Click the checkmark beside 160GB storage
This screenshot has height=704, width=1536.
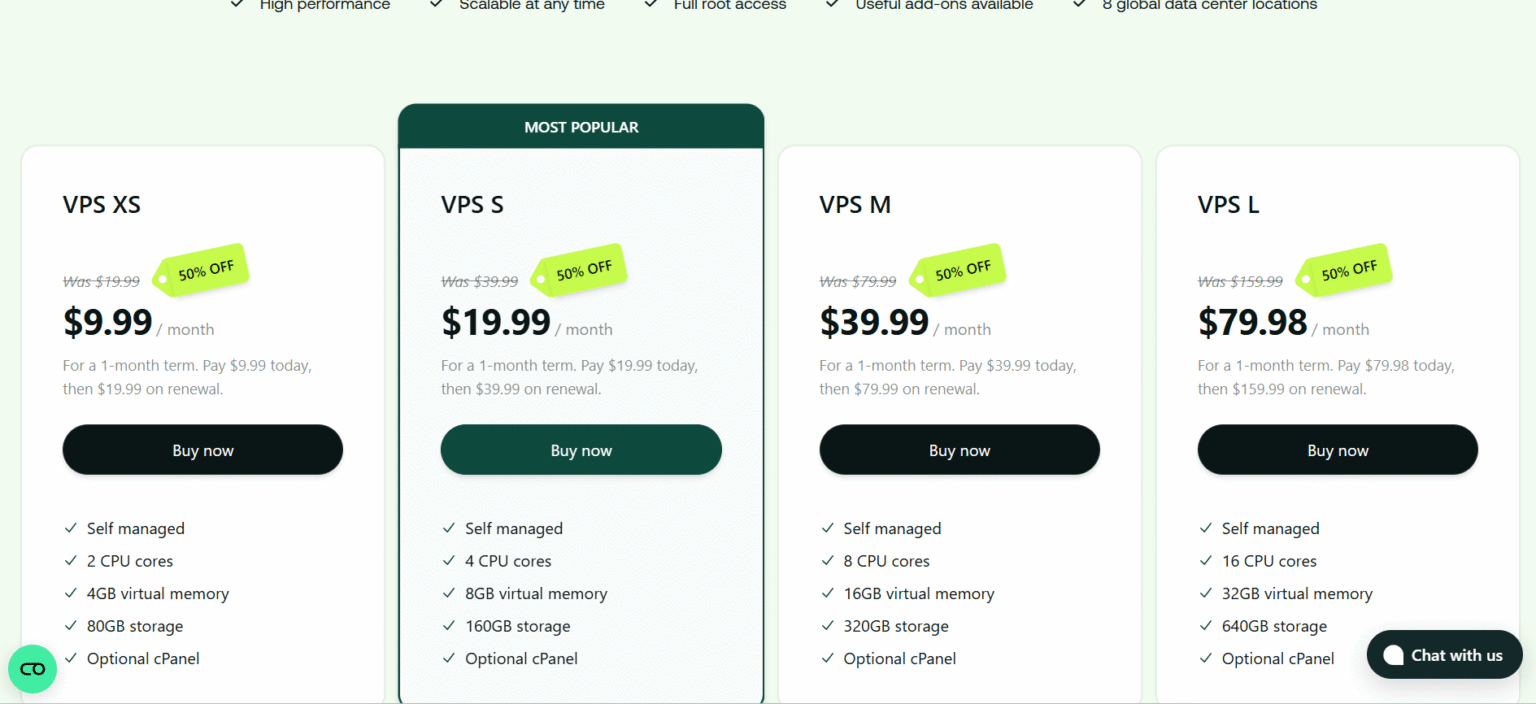[449, 626]
